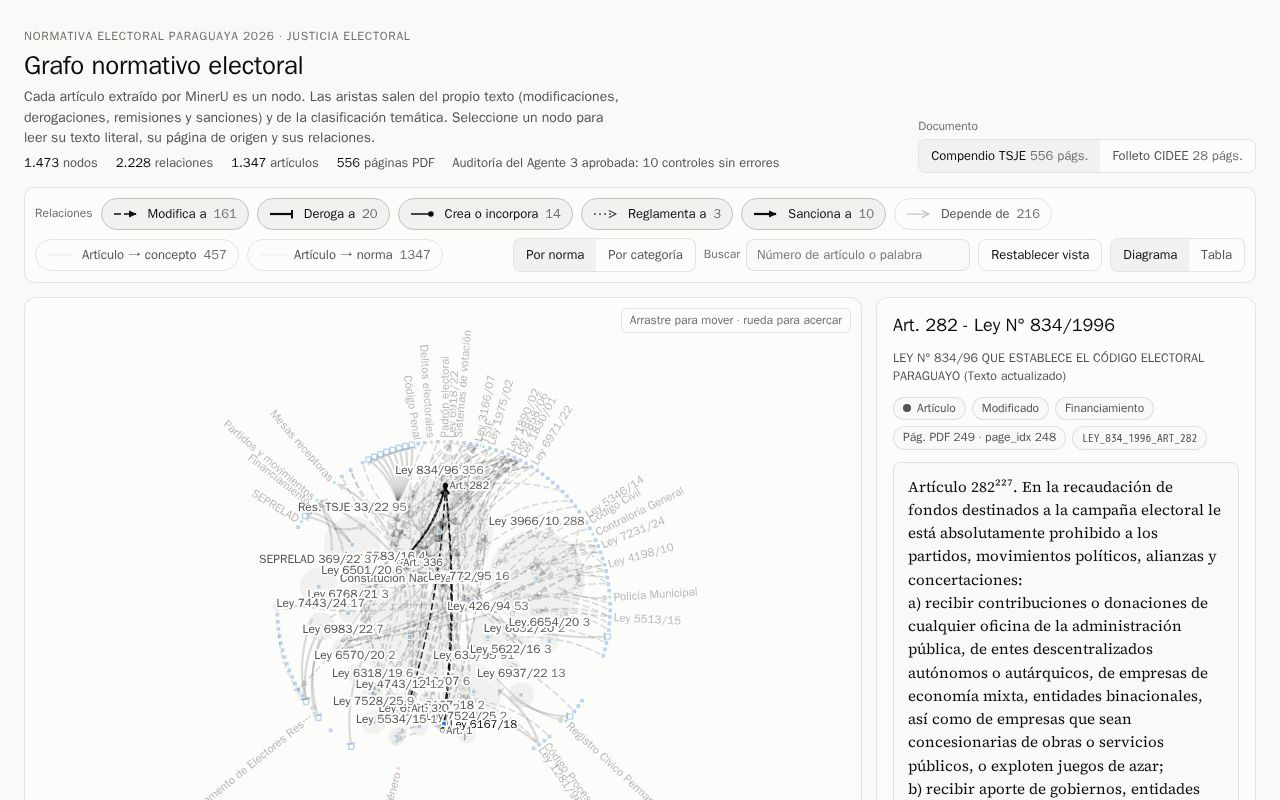Click the "Art. 282 - Ley N° 834/1996" heading
This screenshot has height=800, width=1280.
point(1004,325)
